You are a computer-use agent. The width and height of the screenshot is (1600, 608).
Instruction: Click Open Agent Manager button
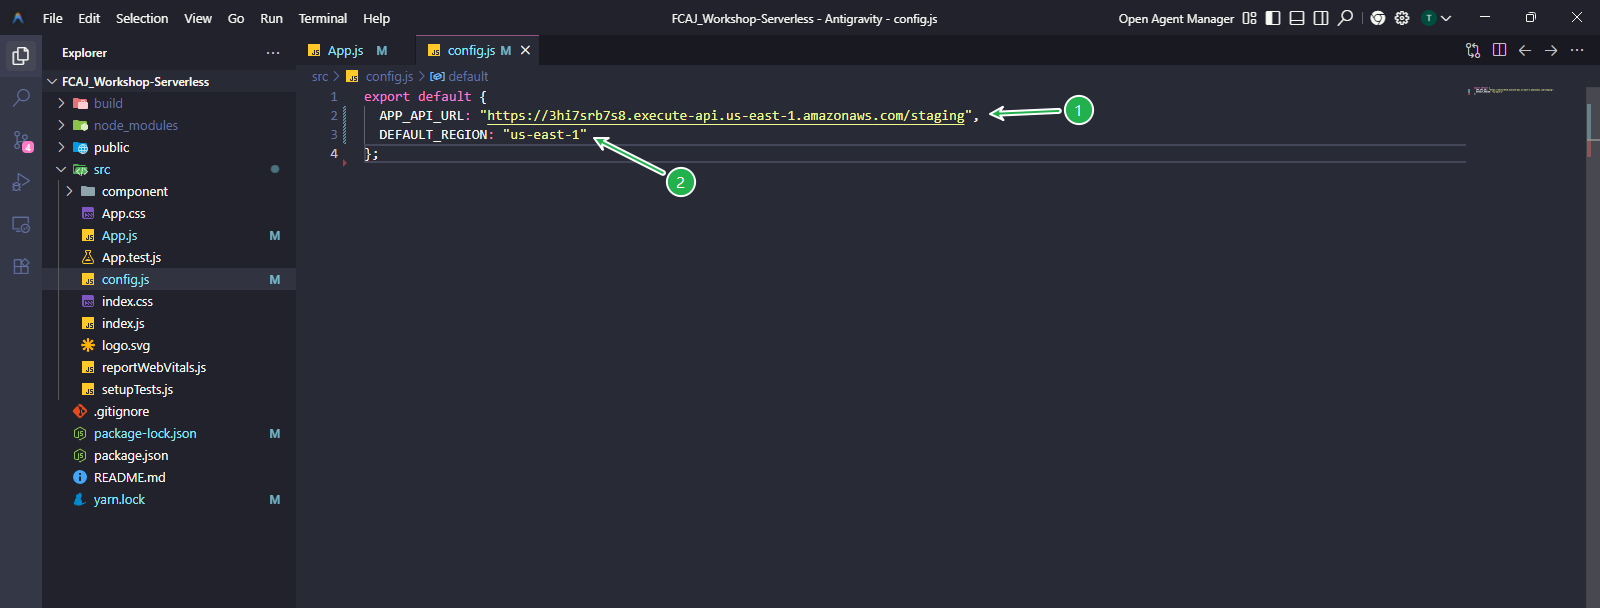(1176, 18)
